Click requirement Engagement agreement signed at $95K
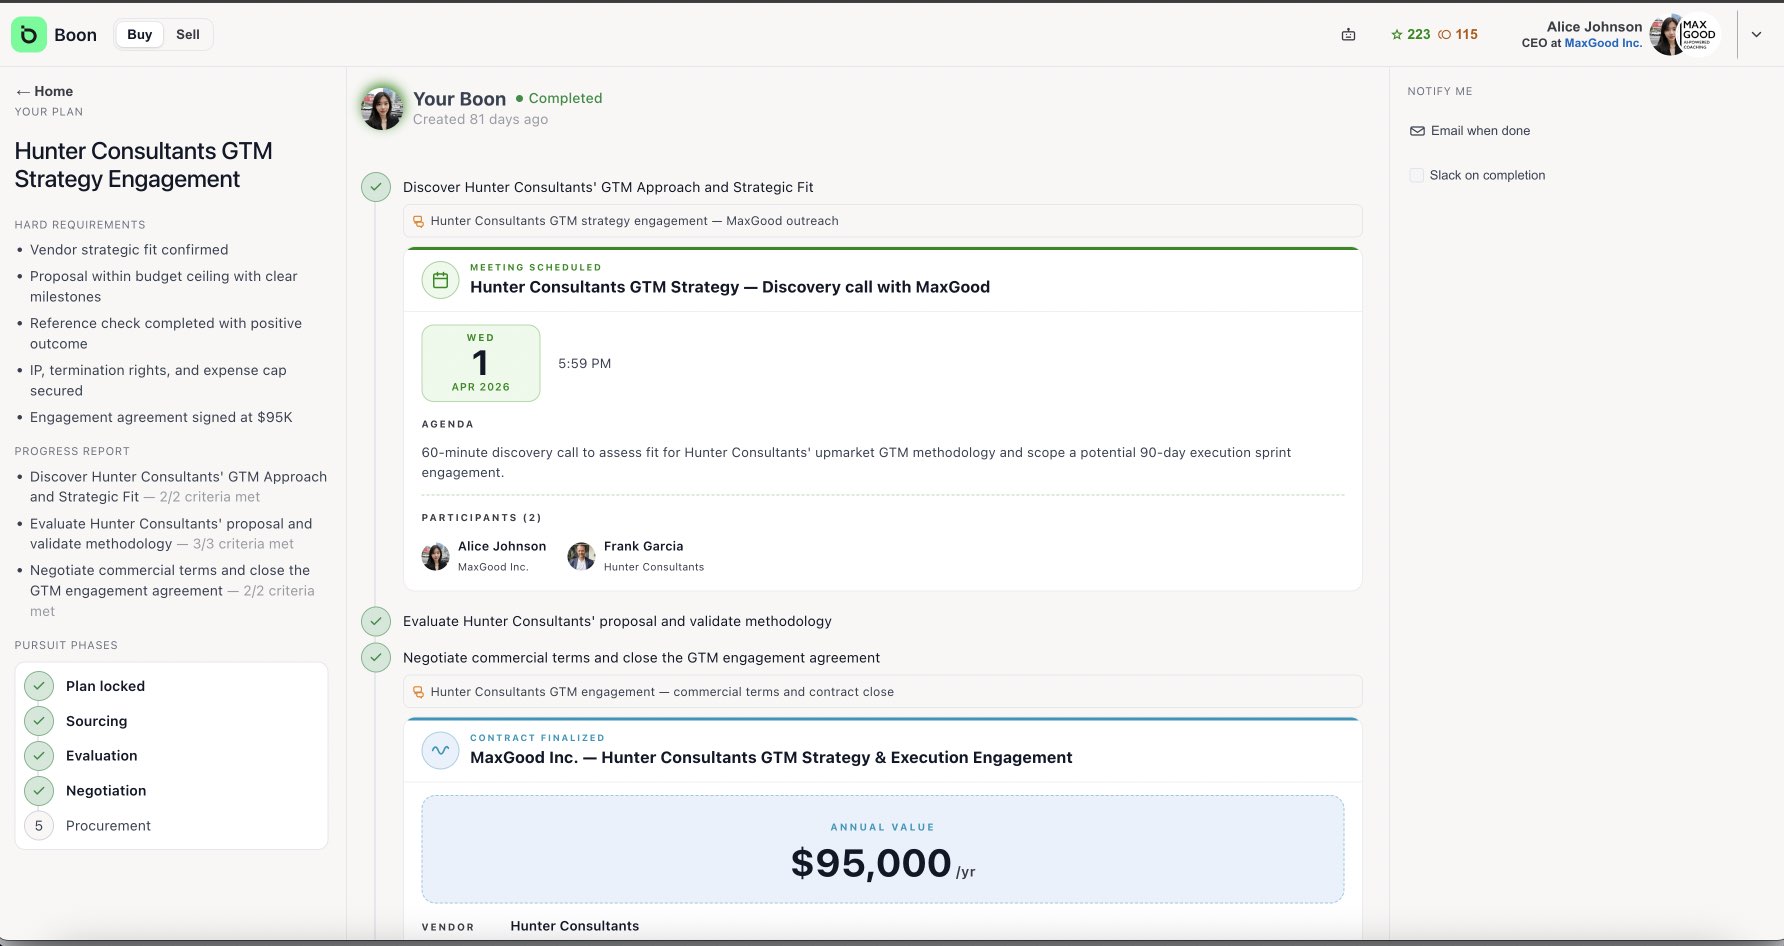This screenshot has width=1784, height=946. point(161,417)
